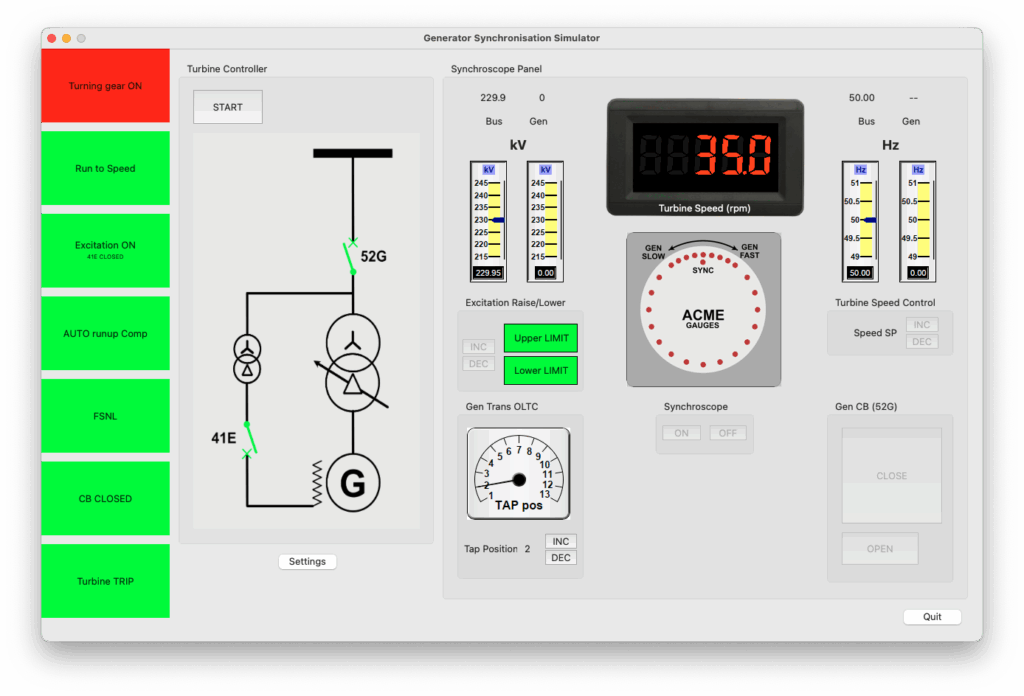Increase the tap position with INC
1024x696 pixels.
(x=561, y=541)
